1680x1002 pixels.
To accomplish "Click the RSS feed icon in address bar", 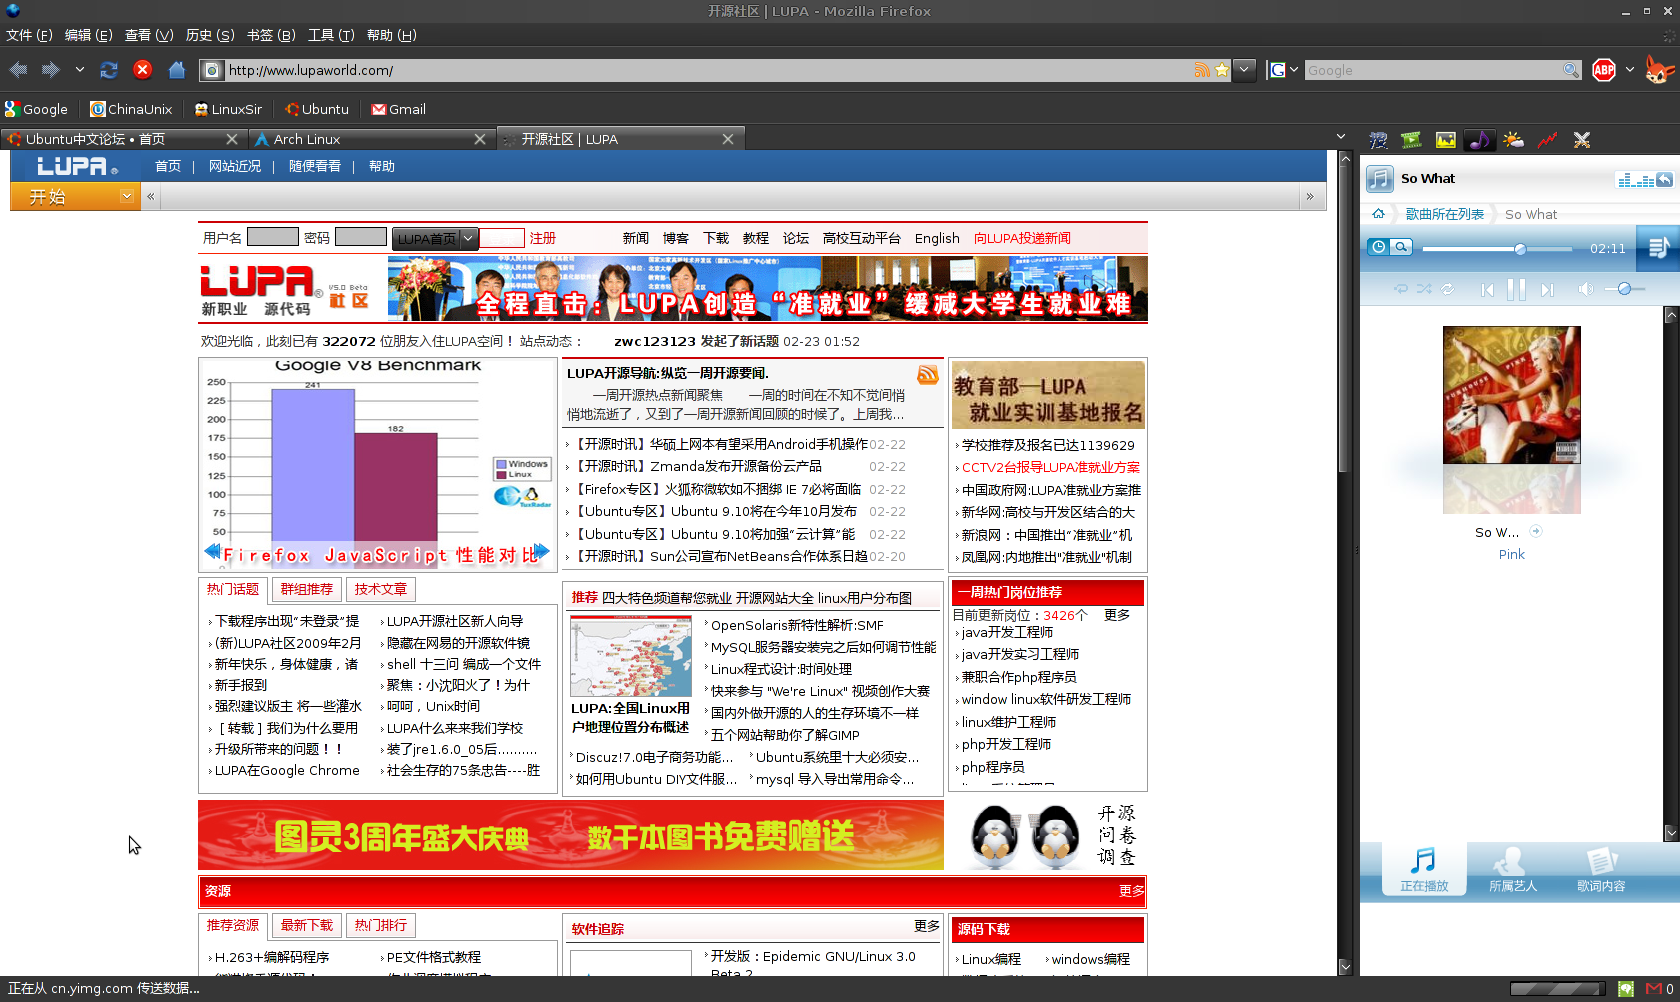I will tap(1202, 70).
